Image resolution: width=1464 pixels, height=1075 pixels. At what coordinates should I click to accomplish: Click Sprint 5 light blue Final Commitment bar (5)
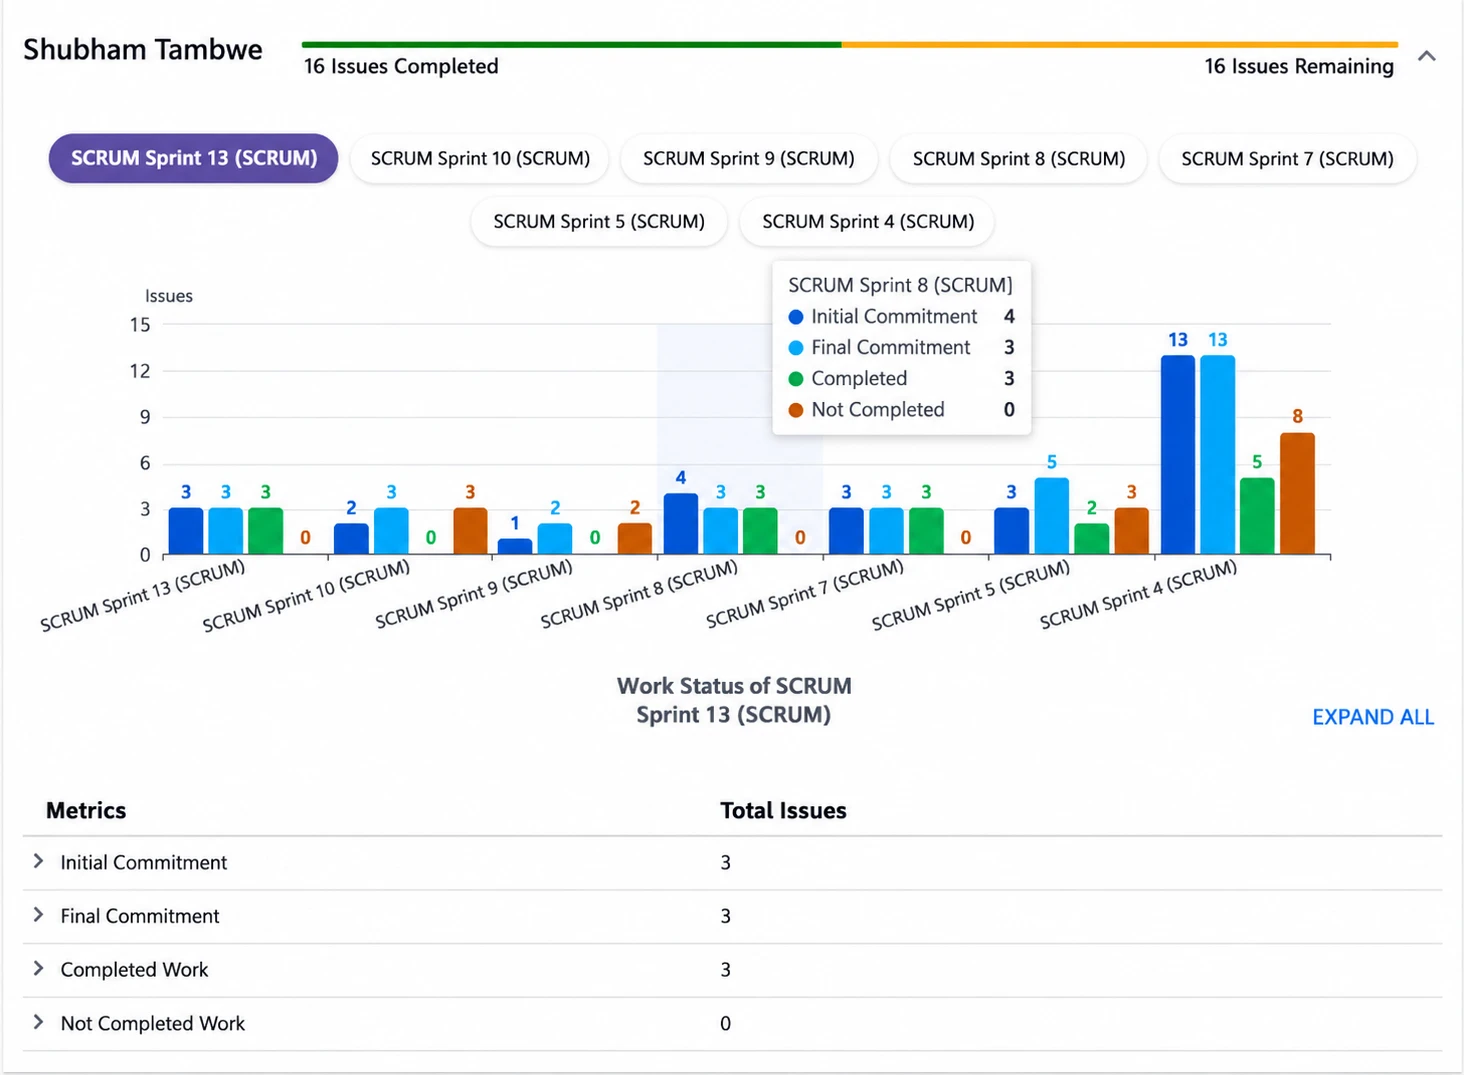(x=1051, y=516)
